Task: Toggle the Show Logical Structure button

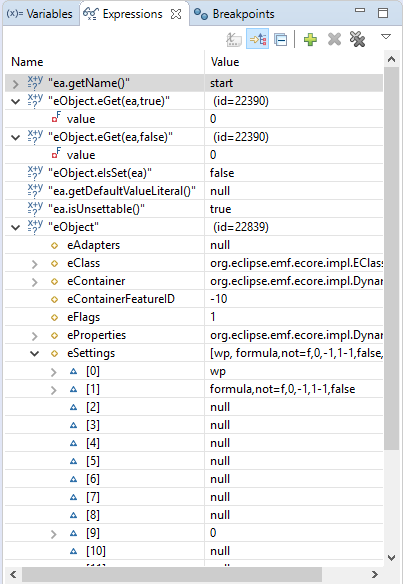Action: click(257, 39)
